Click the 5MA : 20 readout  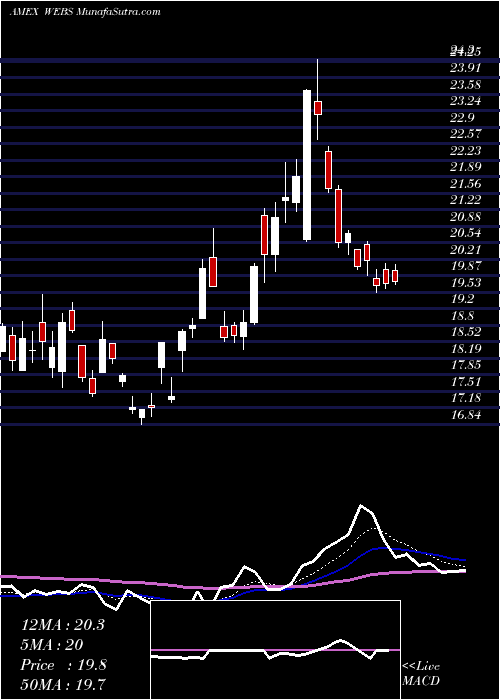click(52, 645)
